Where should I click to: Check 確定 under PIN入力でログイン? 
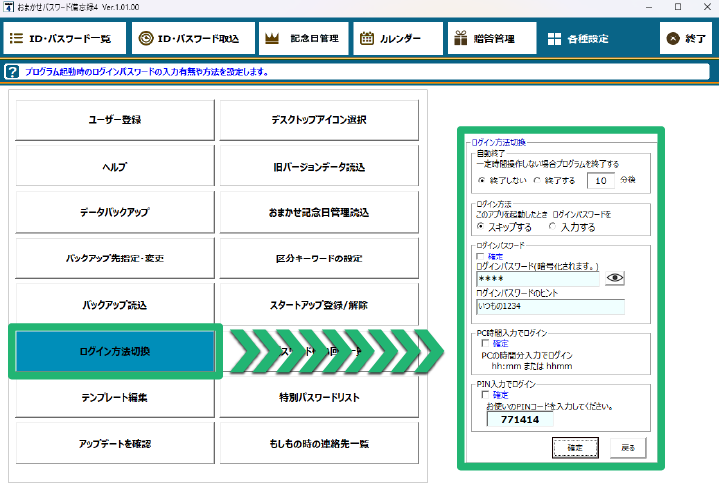(485, 395)
